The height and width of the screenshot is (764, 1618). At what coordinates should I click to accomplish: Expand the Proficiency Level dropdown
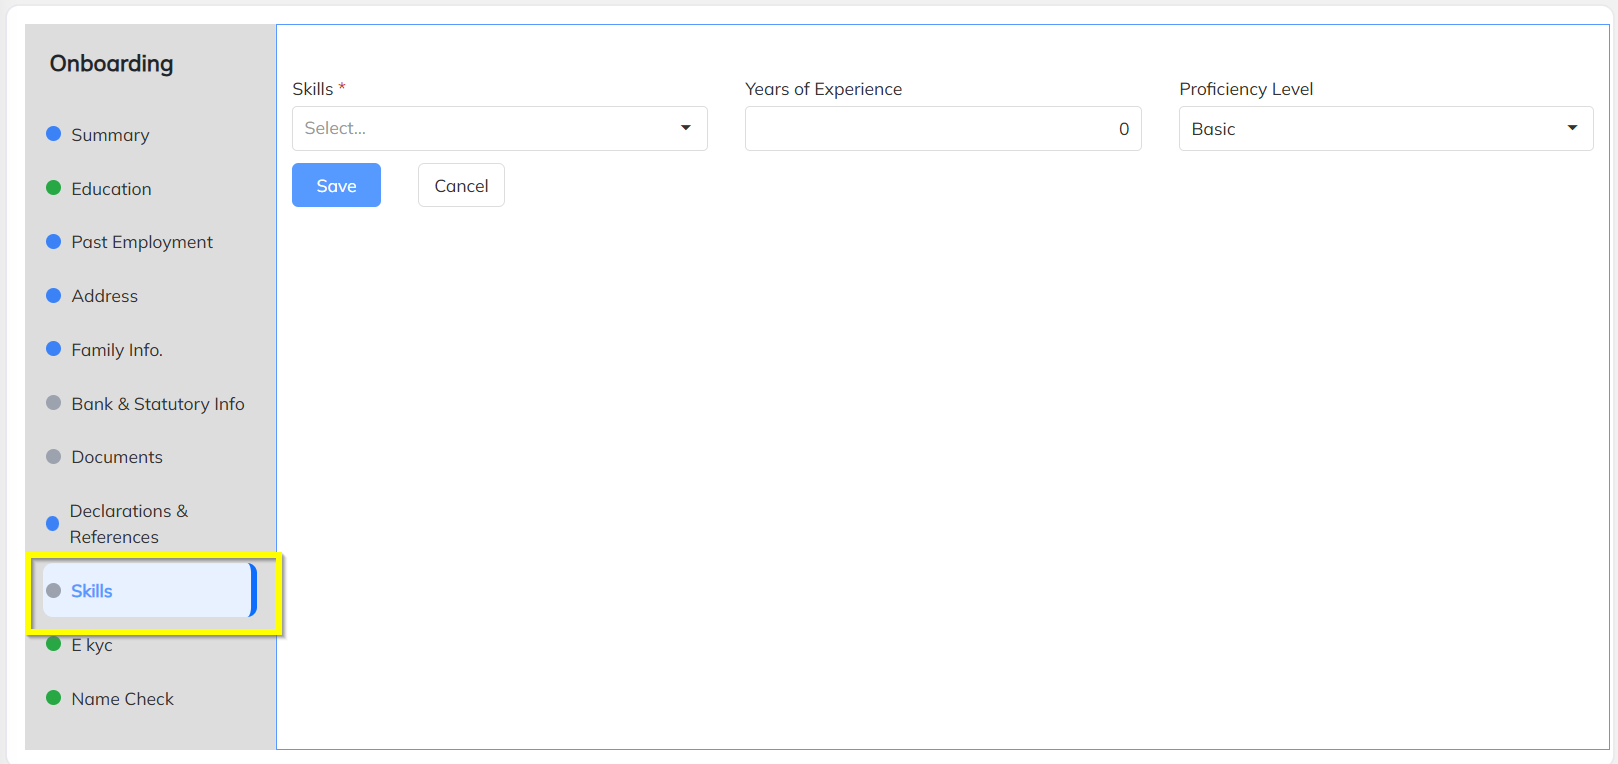pyautogui.click(x=1385, y=129)
